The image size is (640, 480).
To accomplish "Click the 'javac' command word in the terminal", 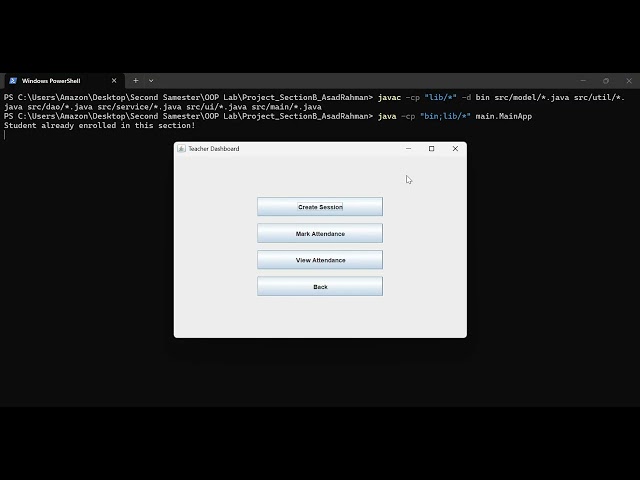I will pyautogui.click(x=389, y=98).
